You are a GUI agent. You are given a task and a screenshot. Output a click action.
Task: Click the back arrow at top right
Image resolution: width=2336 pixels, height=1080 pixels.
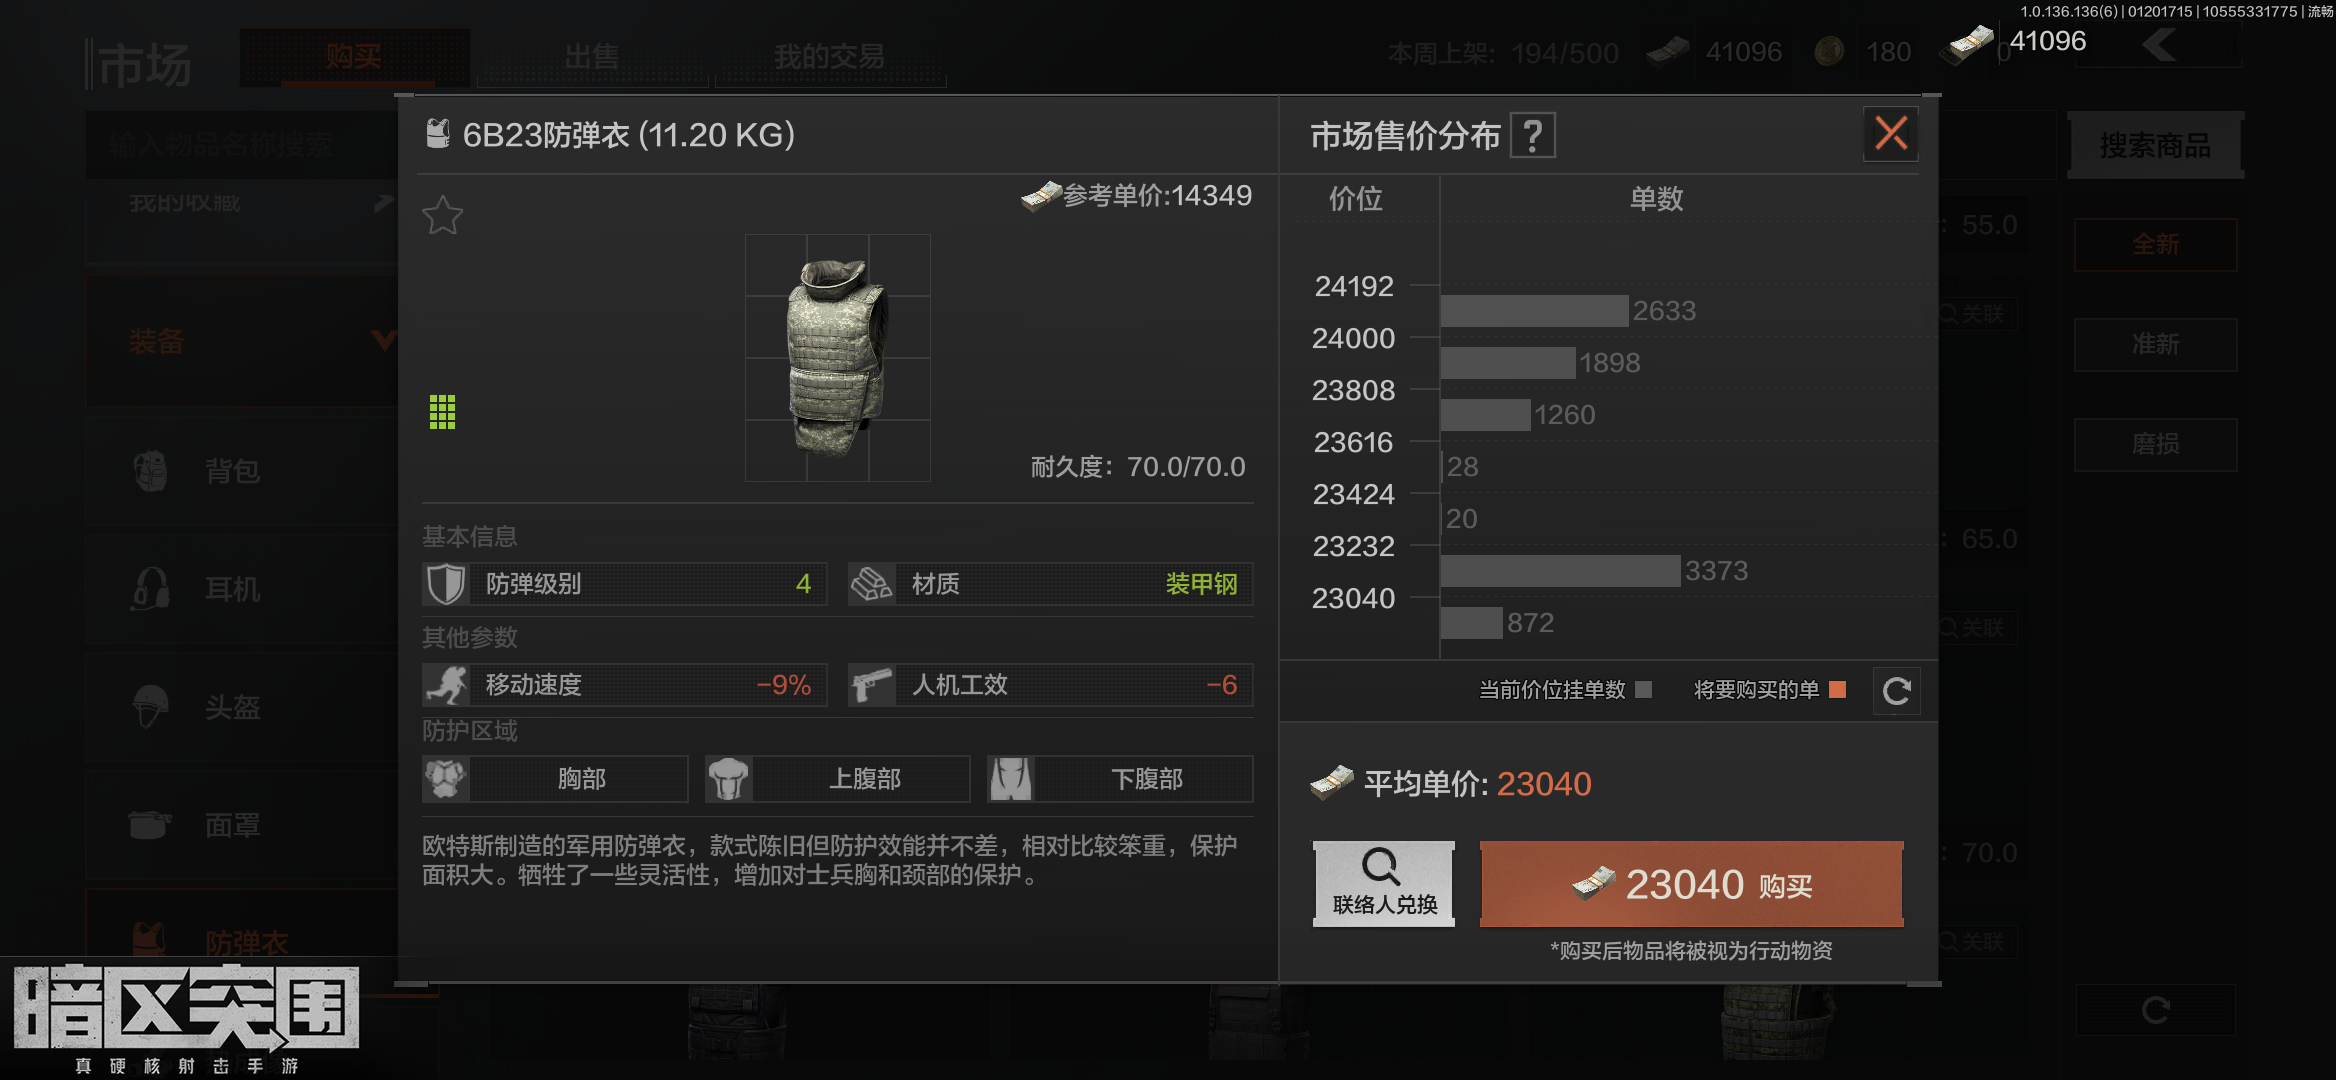click(2159, 44)
